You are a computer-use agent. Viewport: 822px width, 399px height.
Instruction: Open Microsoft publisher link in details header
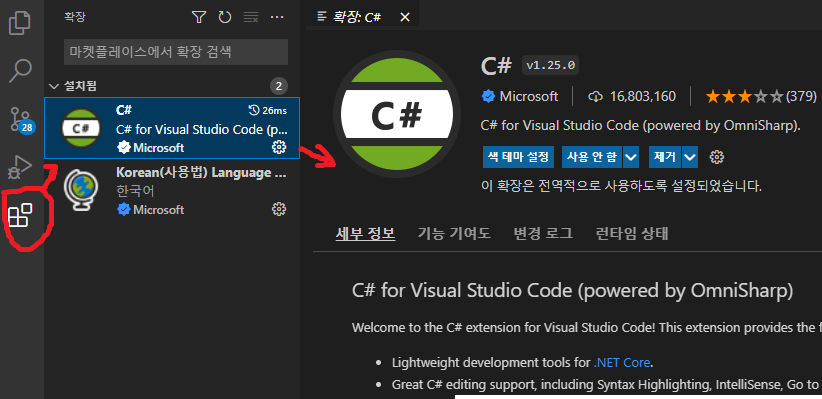[529, 96]
